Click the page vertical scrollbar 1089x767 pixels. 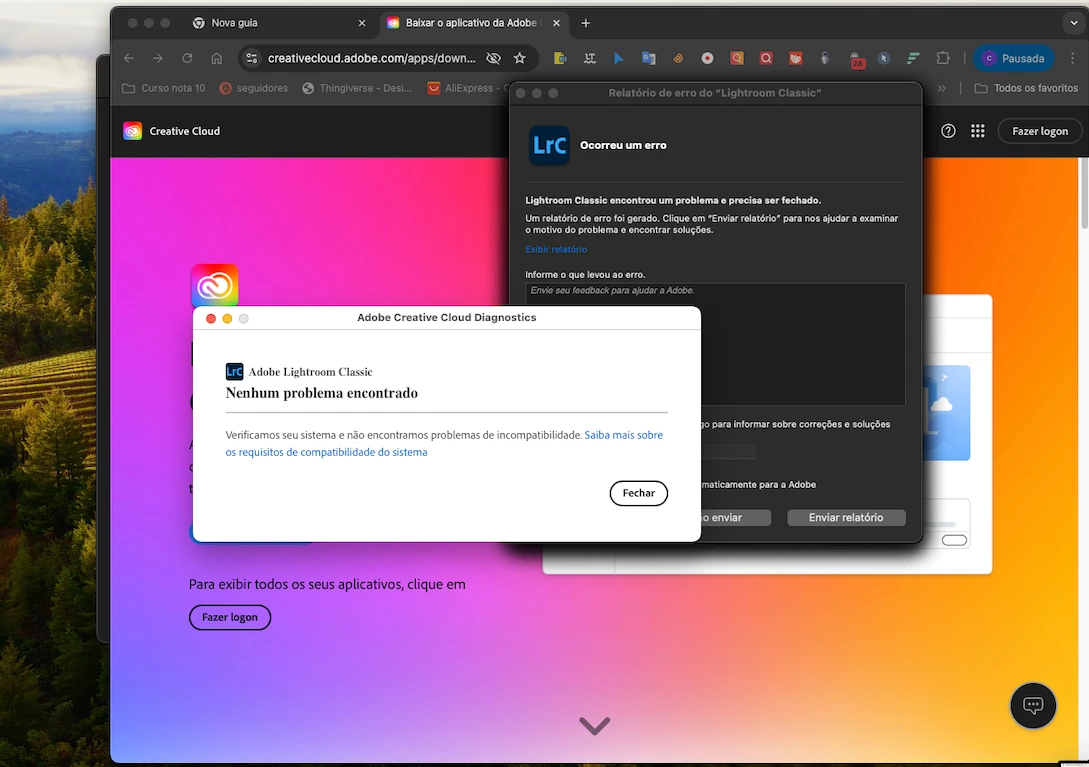[1084, 195]
